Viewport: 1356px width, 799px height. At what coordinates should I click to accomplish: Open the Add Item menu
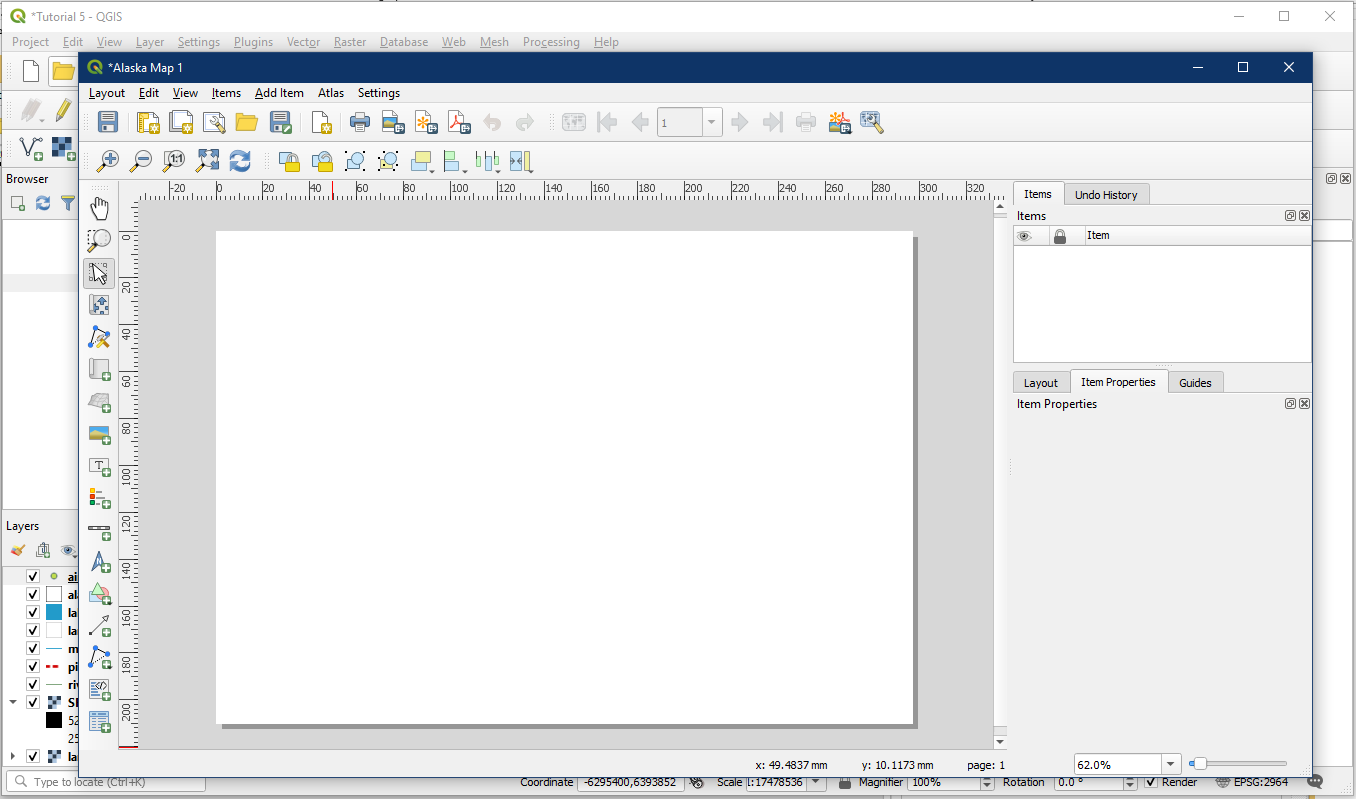click(279, 93)
